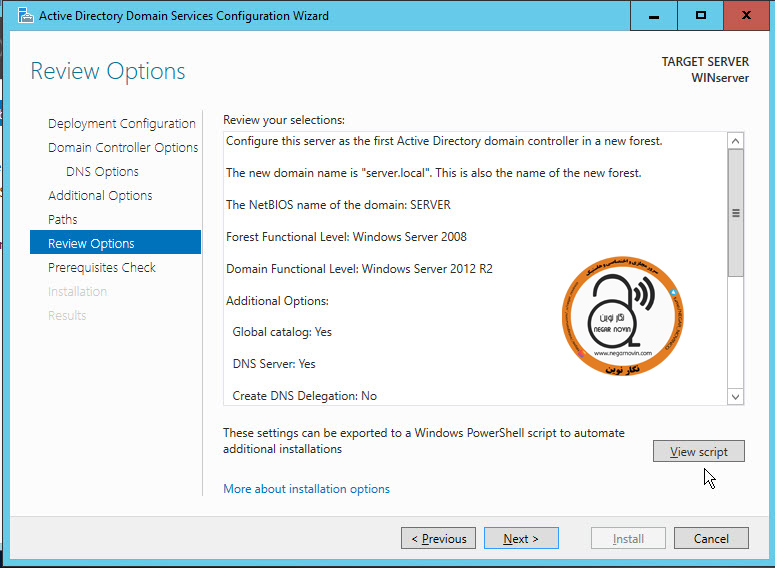Select Review Options step
The width and height of the screenshot is (775, 568).
click(116, 242)
